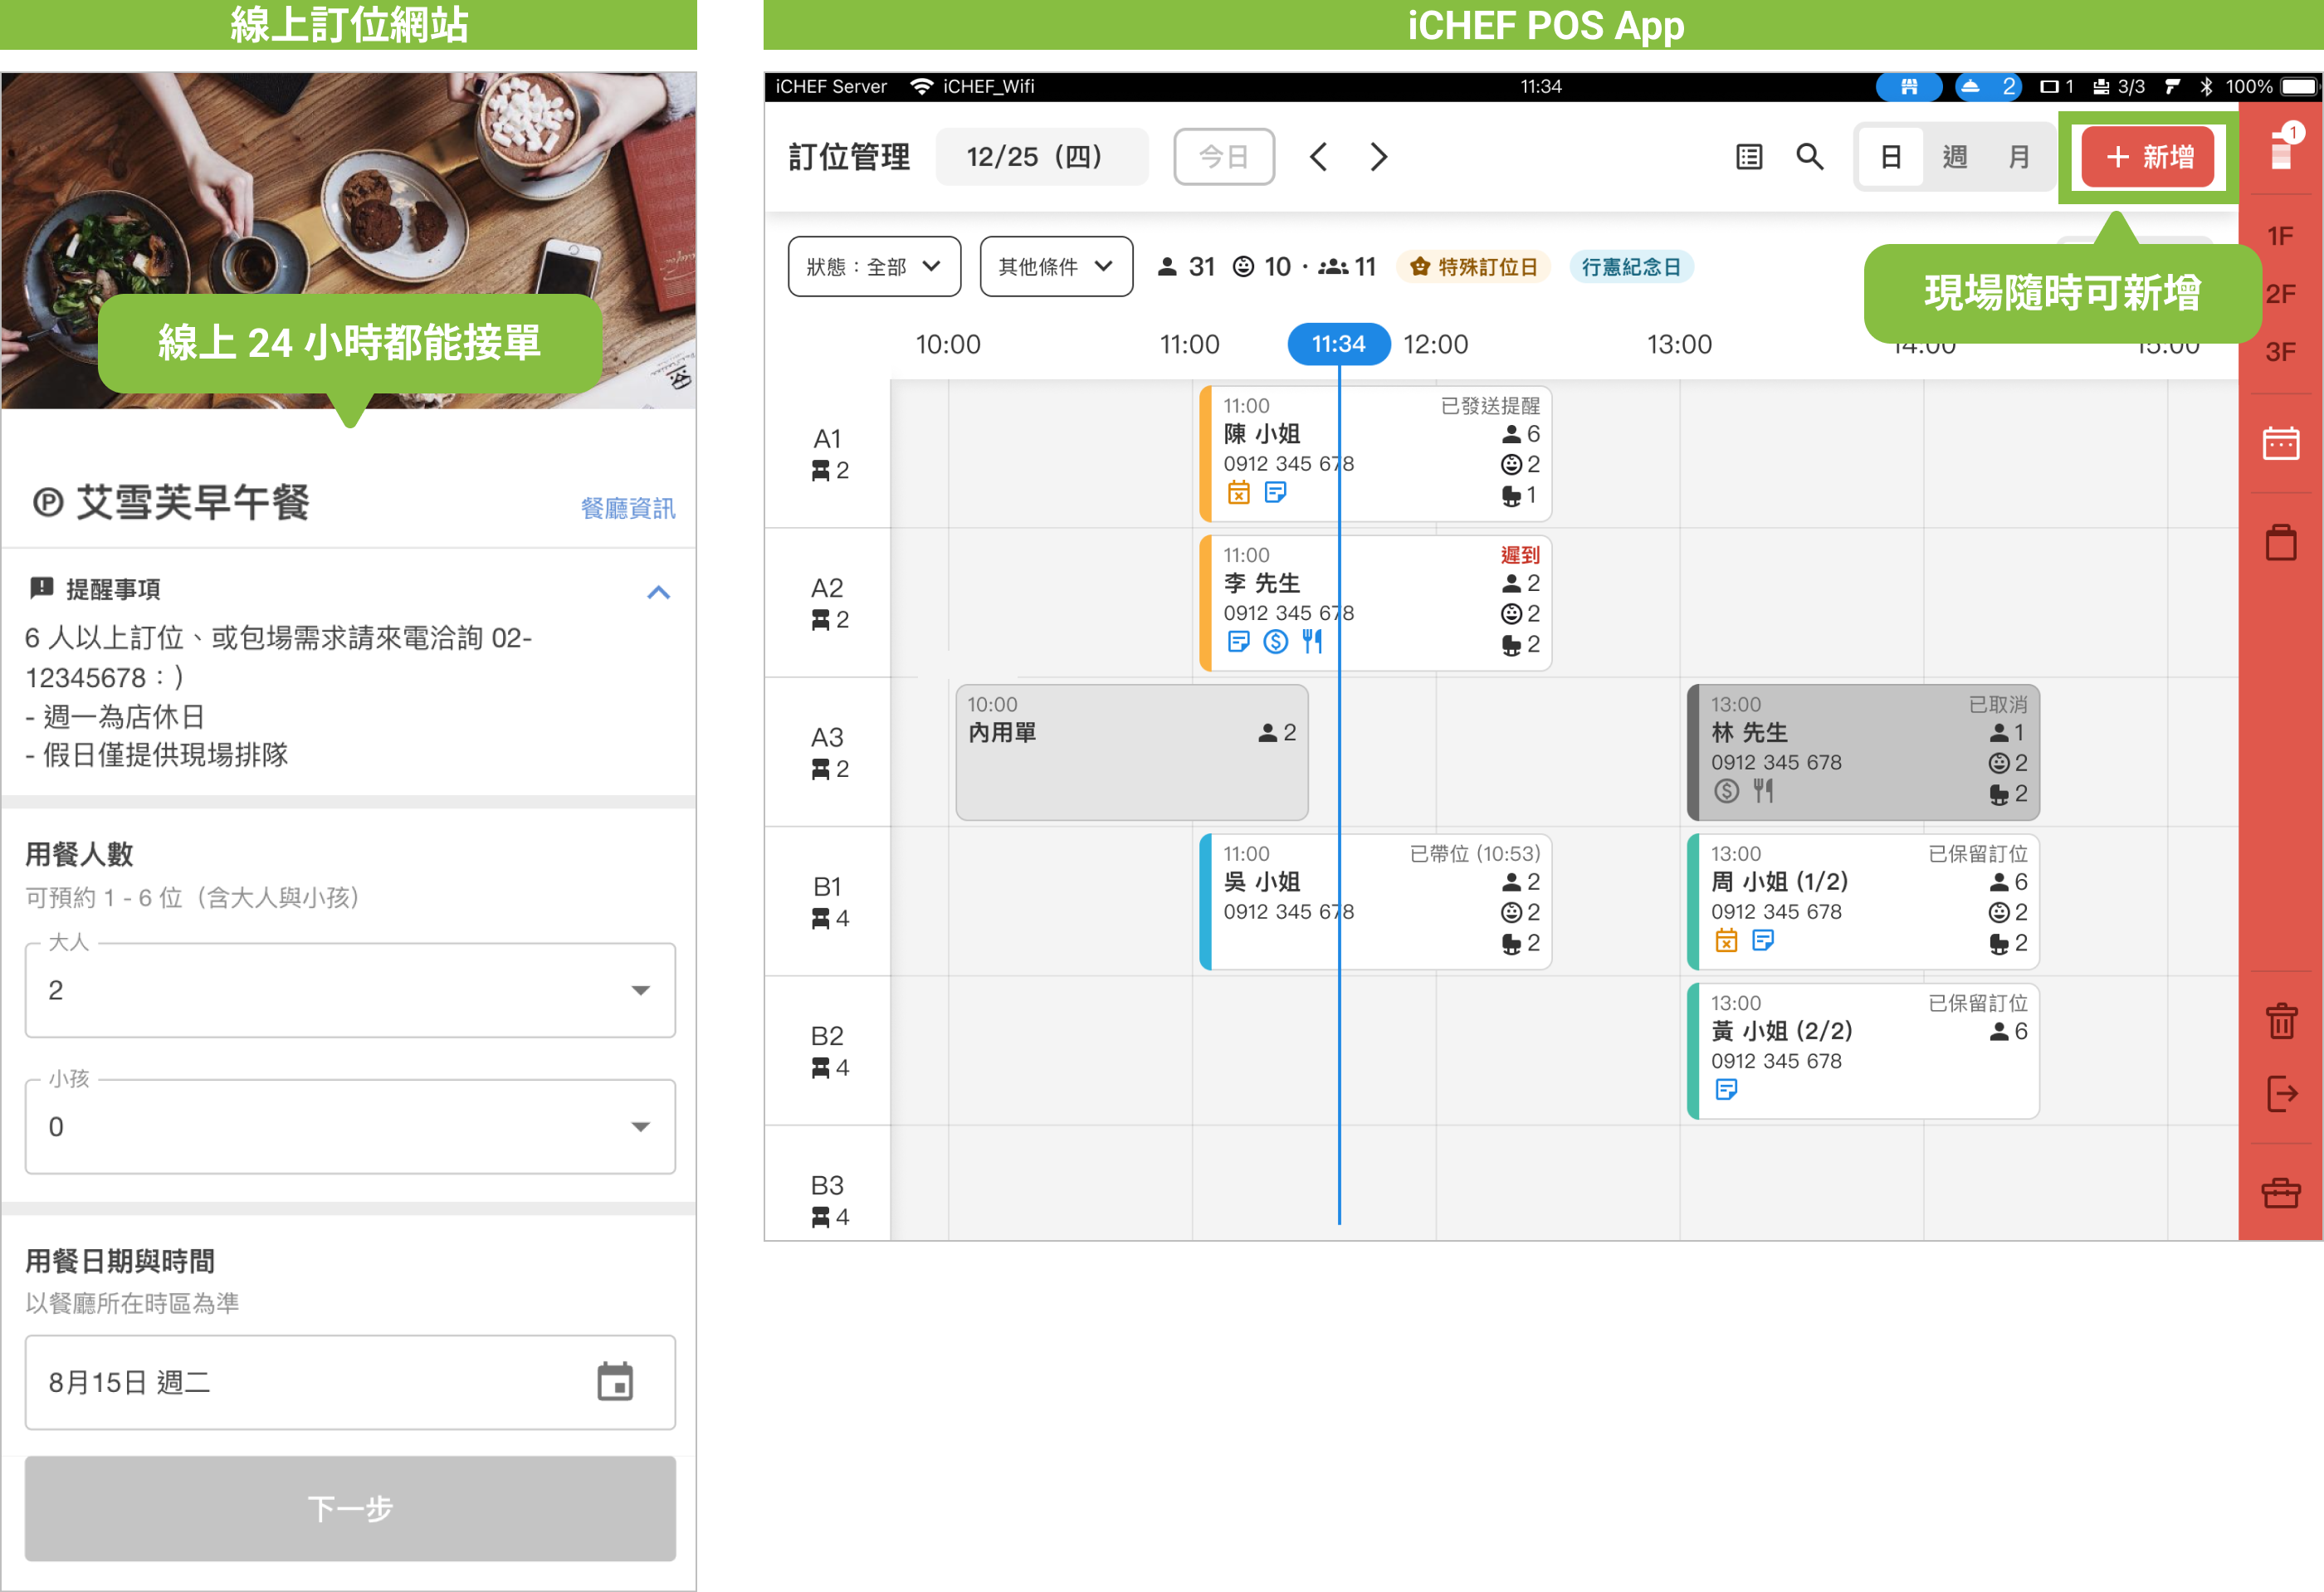
Task: Click the red 新增 button
Action: pos(2148,157)
